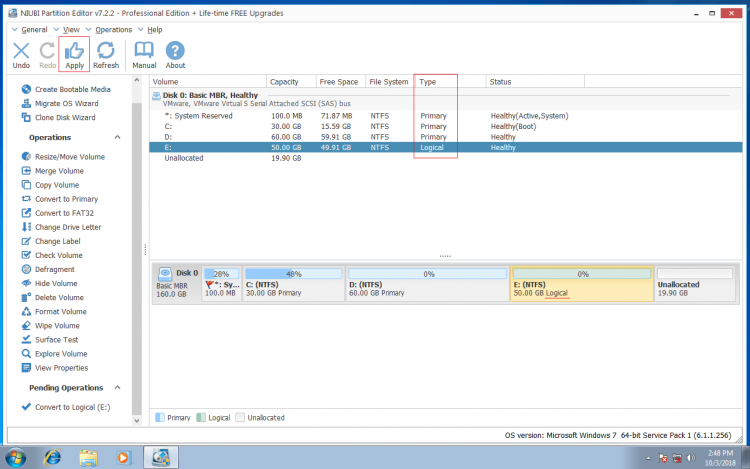The image size is (750, 469).
Task: Select C: (NTFS) block in disk map
Action: (x=293, y=284)
